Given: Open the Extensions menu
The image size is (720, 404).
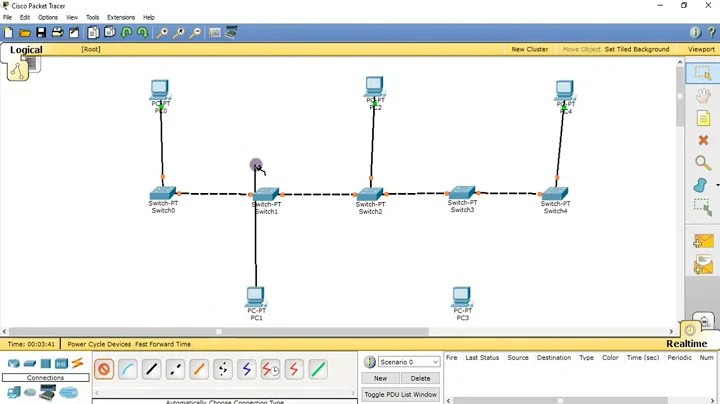Looking at the screenshot, I should coord(121,17).
